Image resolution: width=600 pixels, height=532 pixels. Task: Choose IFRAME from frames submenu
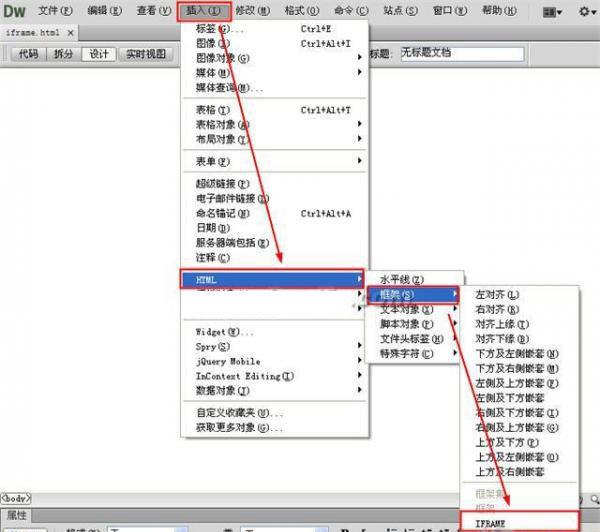pyautogui.click(x=520, y=522)
